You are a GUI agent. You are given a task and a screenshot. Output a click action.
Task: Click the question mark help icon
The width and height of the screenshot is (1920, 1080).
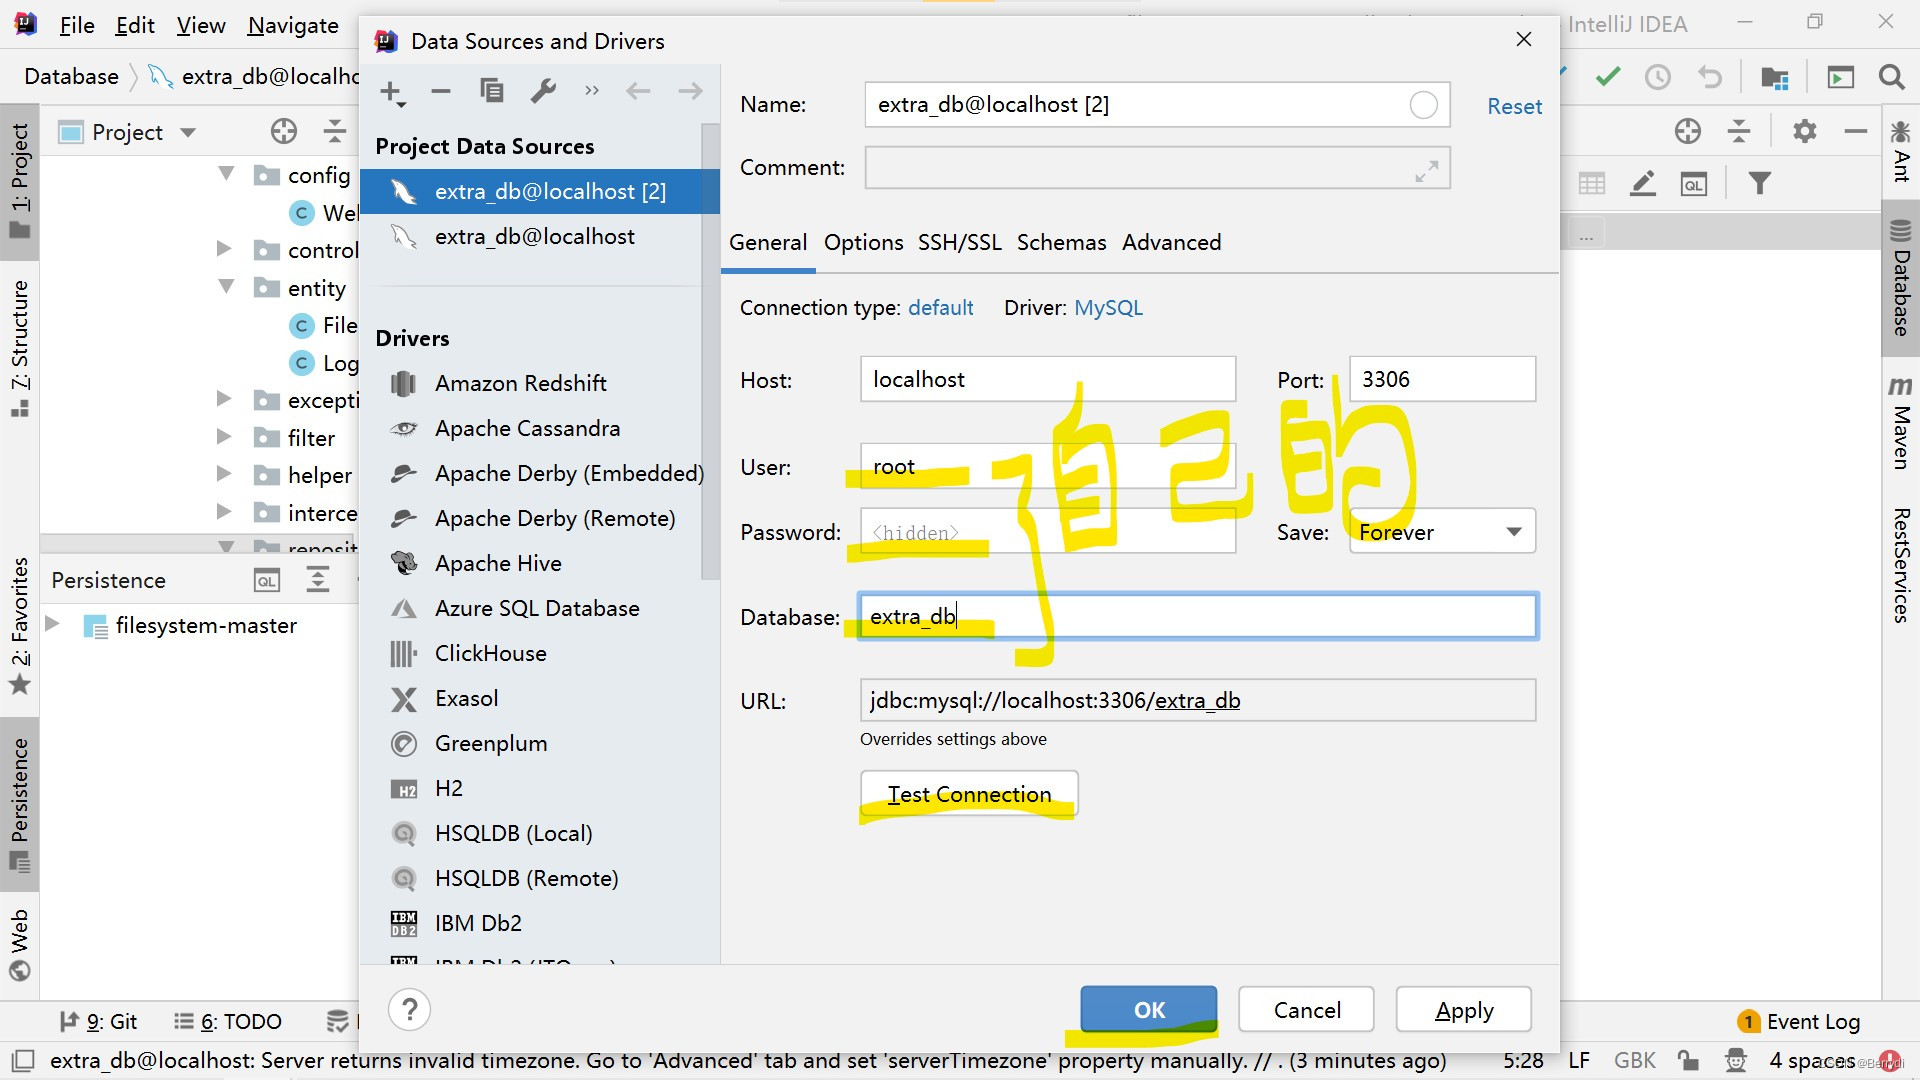410,1007
